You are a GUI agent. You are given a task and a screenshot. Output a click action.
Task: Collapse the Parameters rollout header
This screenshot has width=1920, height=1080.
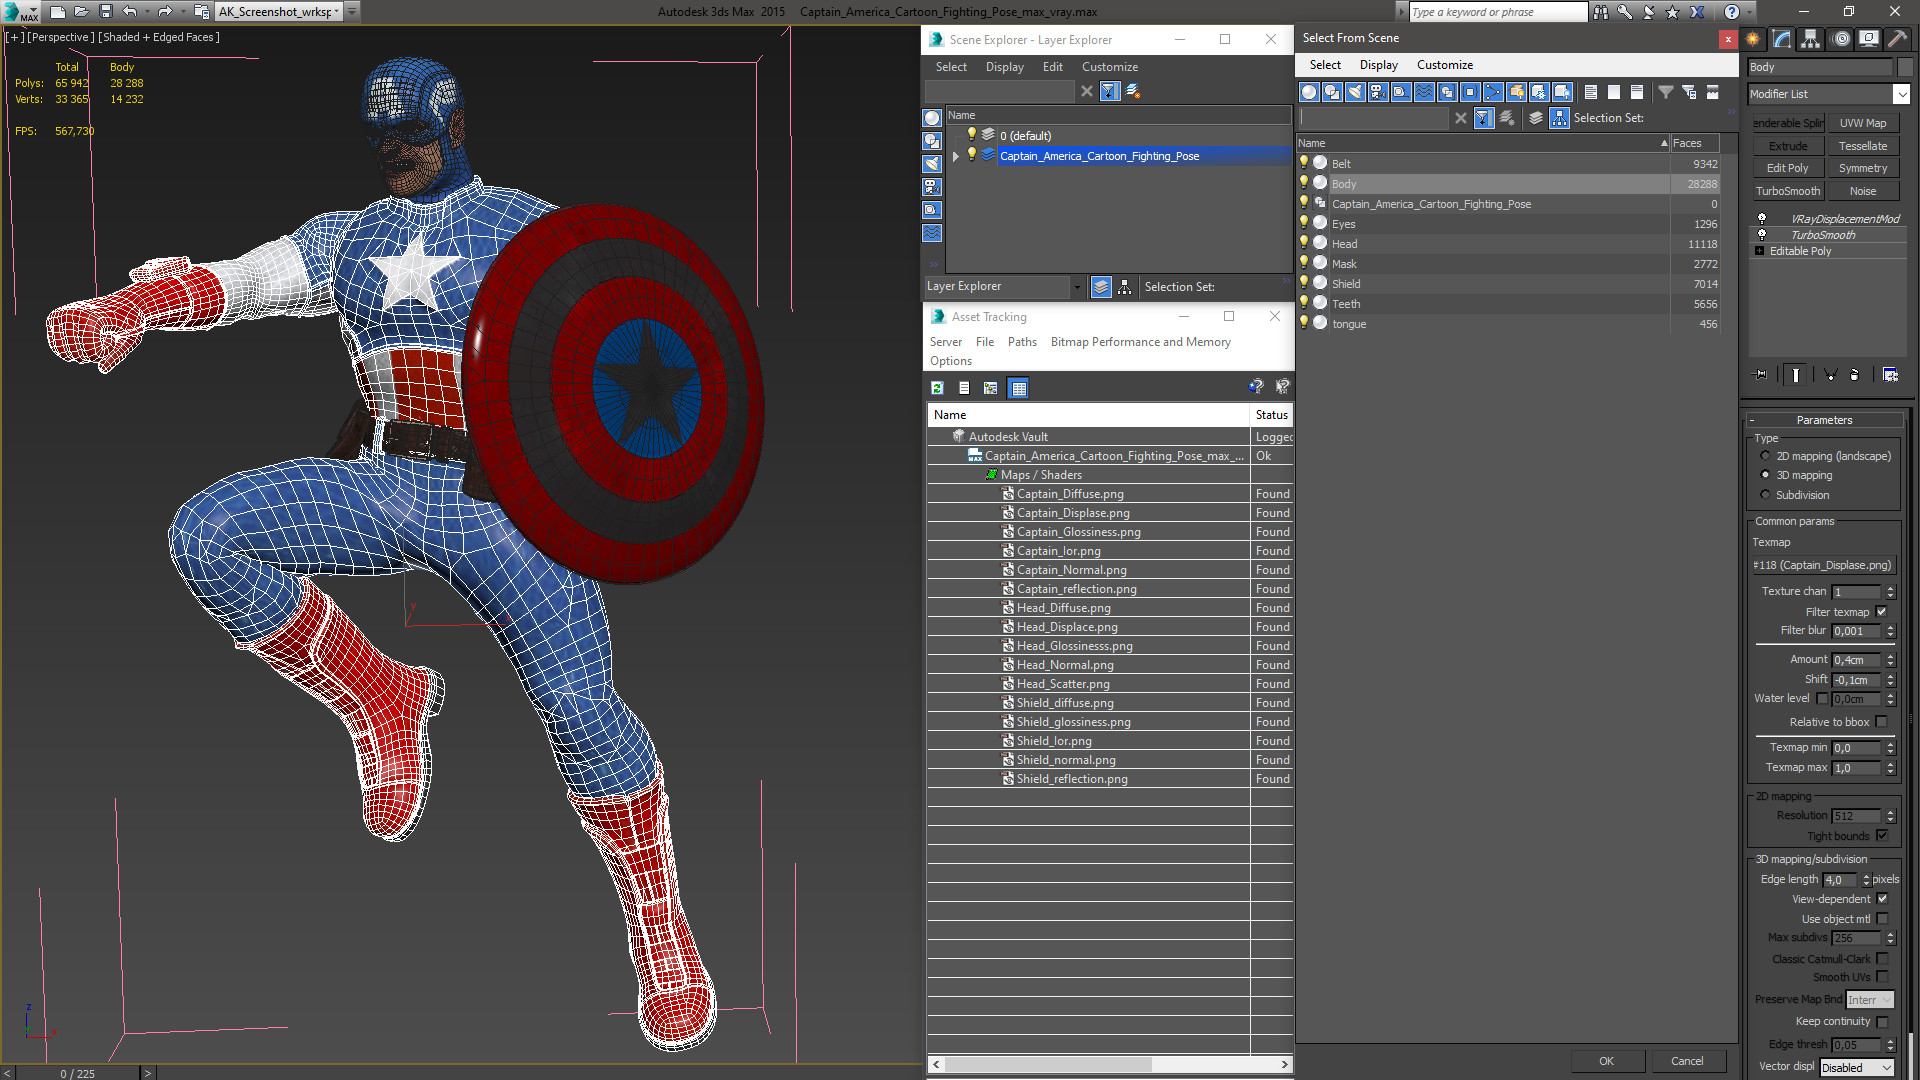point(1824,420)
